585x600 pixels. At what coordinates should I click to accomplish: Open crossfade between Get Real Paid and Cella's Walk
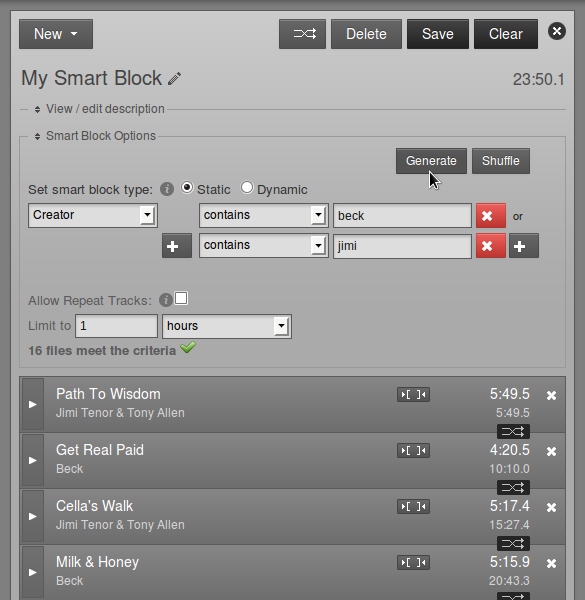(513, 488)
